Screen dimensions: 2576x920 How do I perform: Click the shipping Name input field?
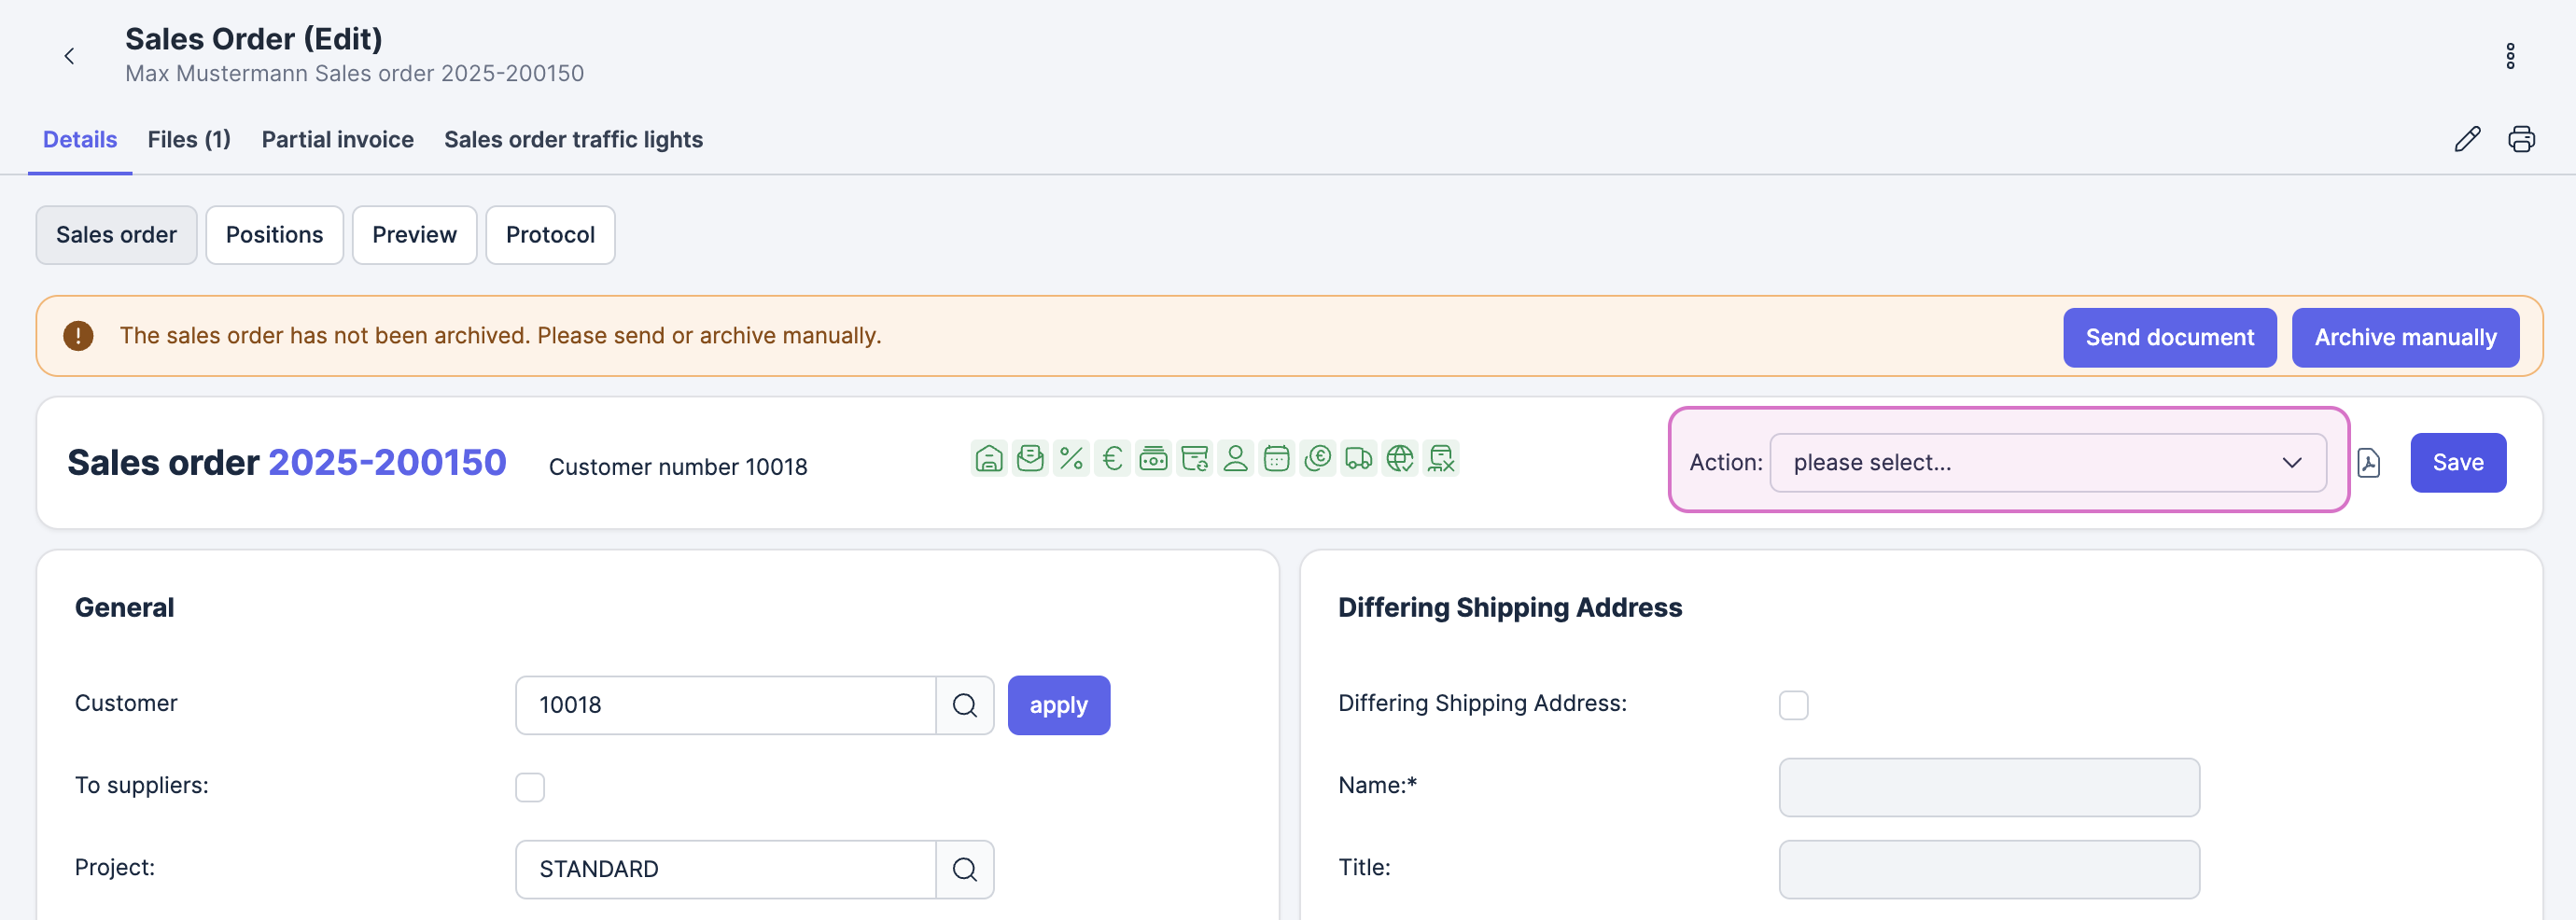tap(1988, 787)
